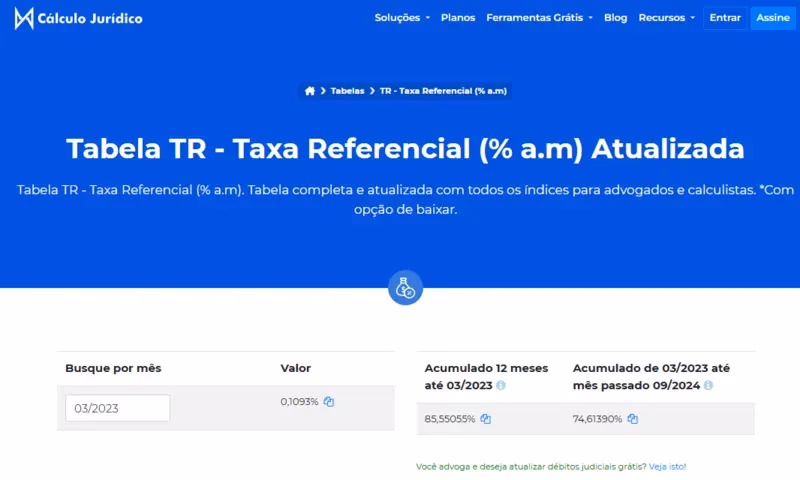Expand the Recursos menu
The width and height of the screenshot is (800, 480).
pyautogui.click(x=666, y=18)
